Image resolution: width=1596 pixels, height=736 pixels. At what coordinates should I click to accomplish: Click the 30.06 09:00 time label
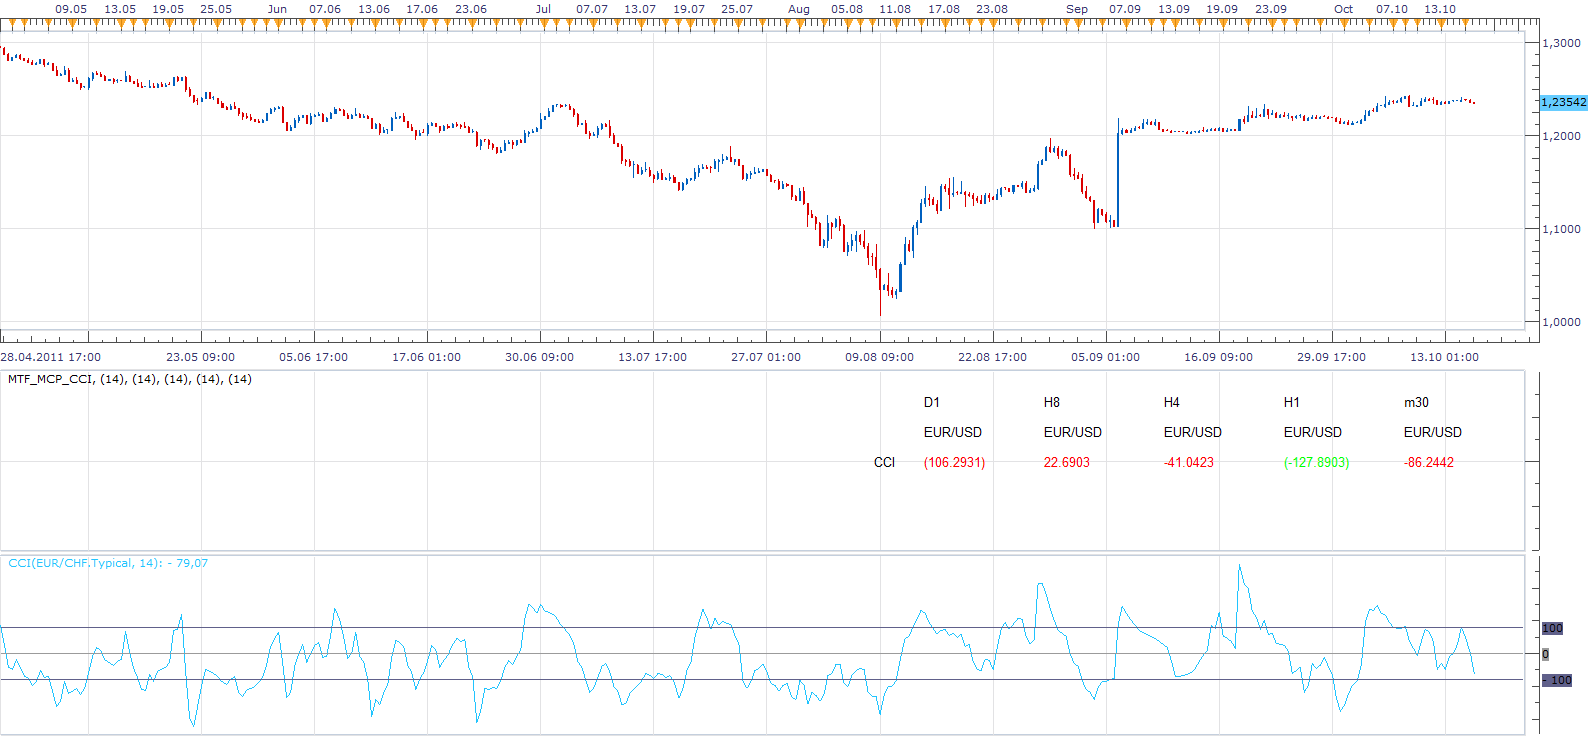pyautogui.click(x=540, y=357)
